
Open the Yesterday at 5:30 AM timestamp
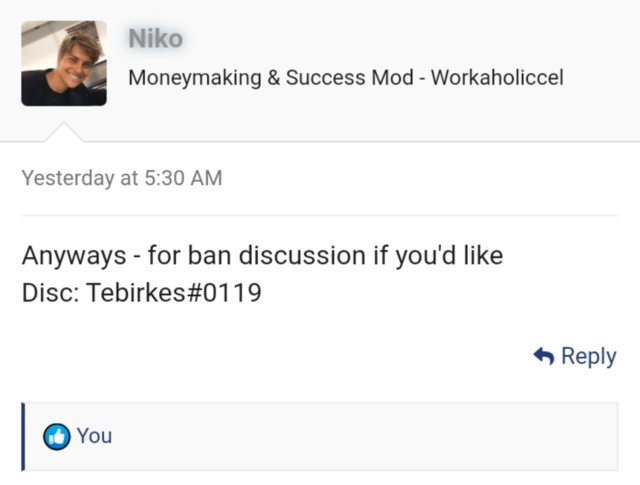pyautogui.click(x=121, y=178)
